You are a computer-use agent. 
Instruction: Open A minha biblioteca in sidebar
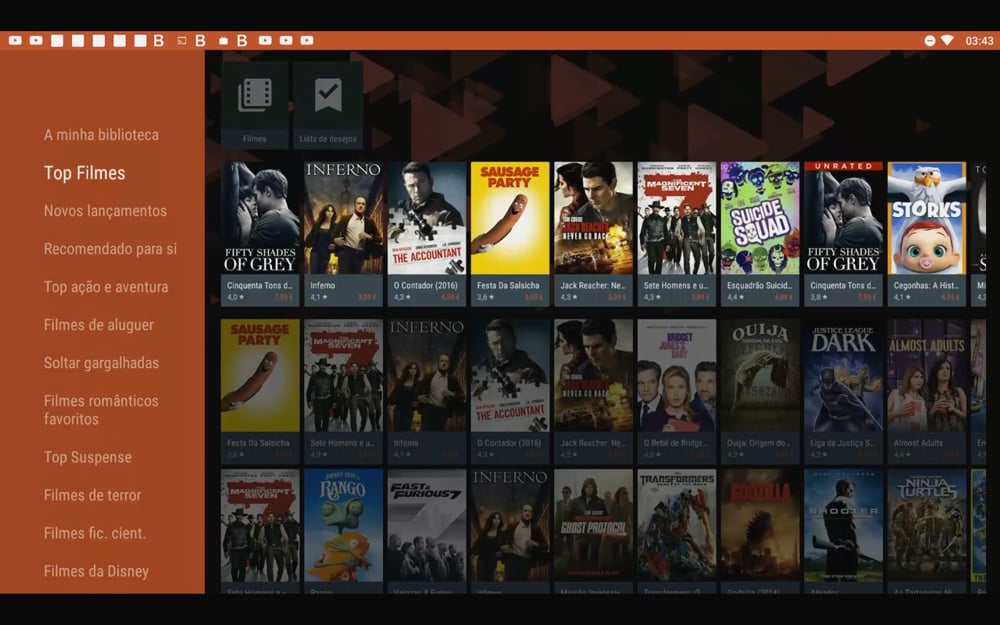pyautogui.click(x=101, y=135)
